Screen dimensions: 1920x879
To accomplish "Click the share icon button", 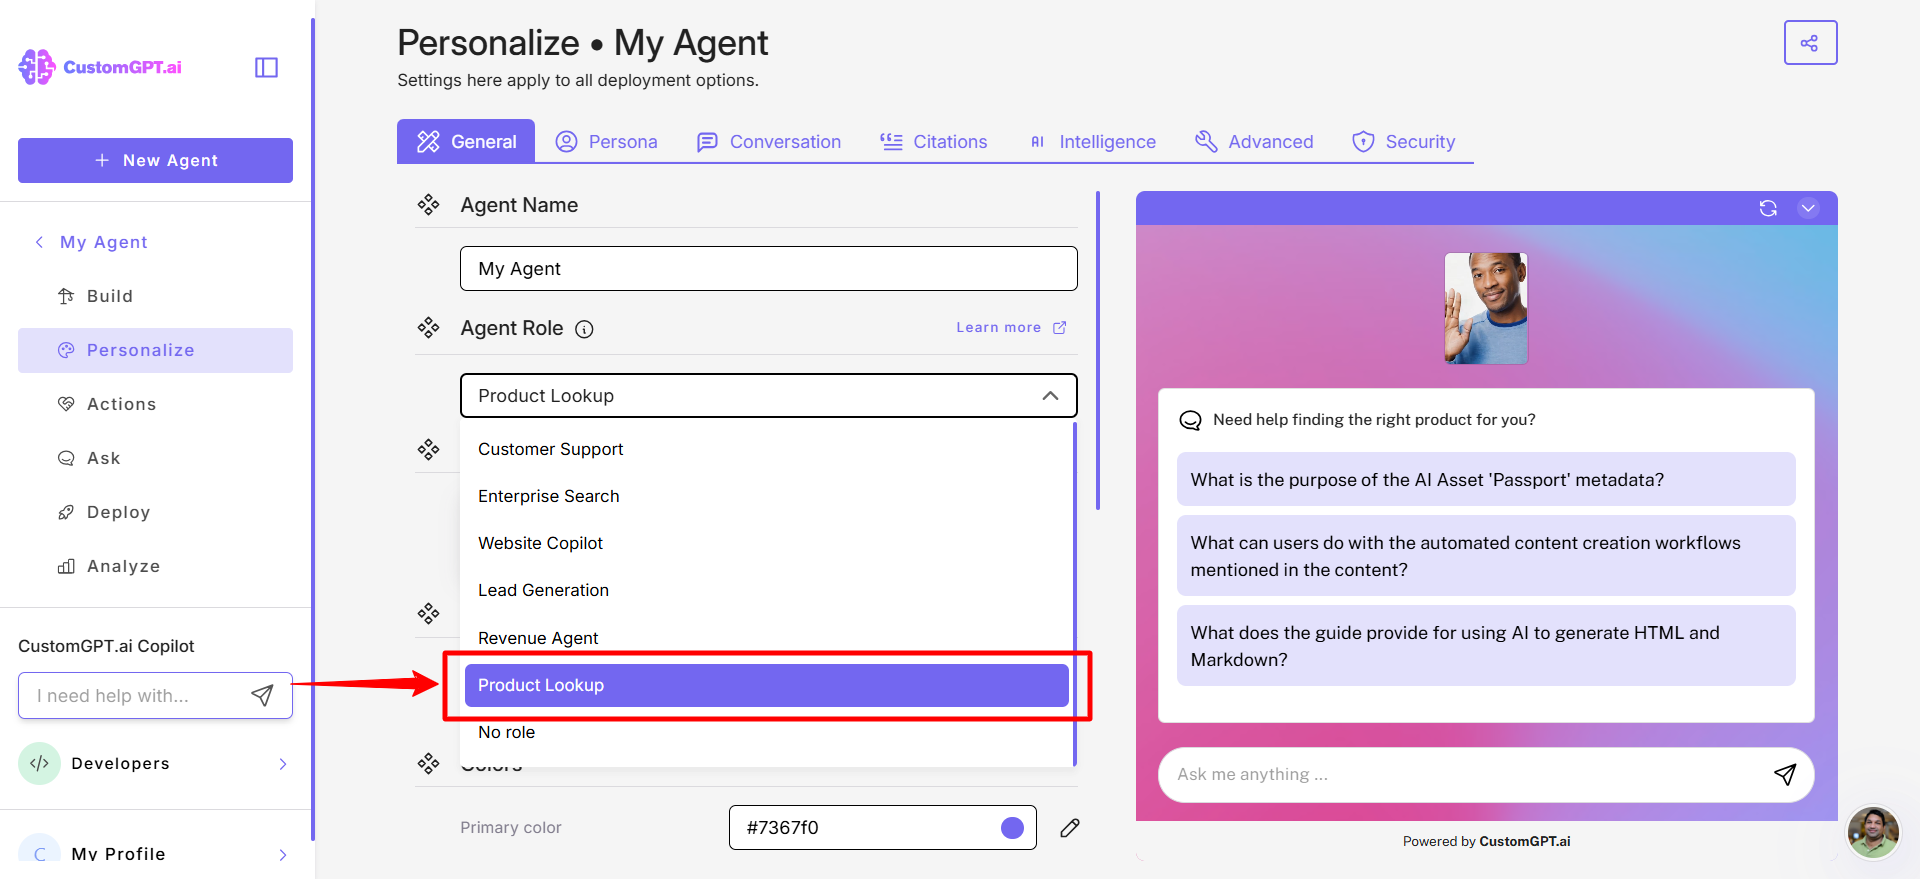I will [x=1810, y=43].
